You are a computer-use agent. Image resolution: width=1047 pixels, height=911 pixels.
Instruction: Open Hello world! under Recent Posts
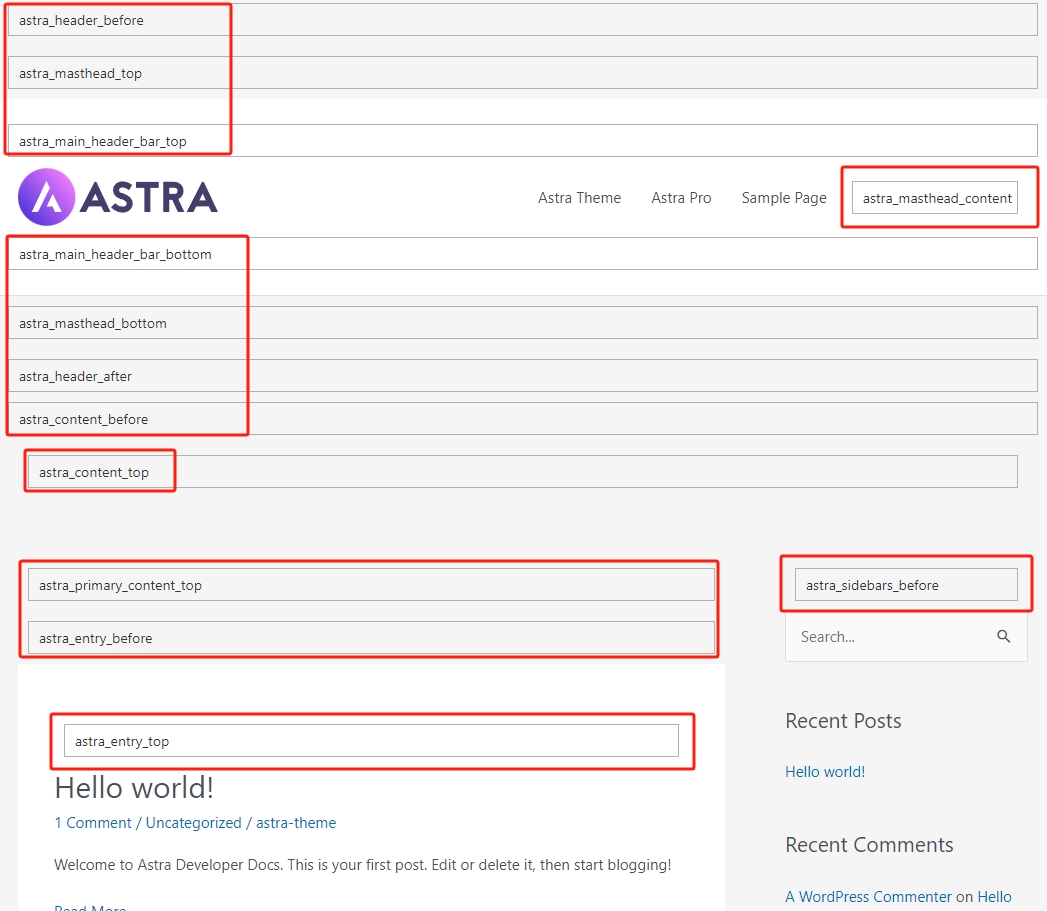pos(825,771)
